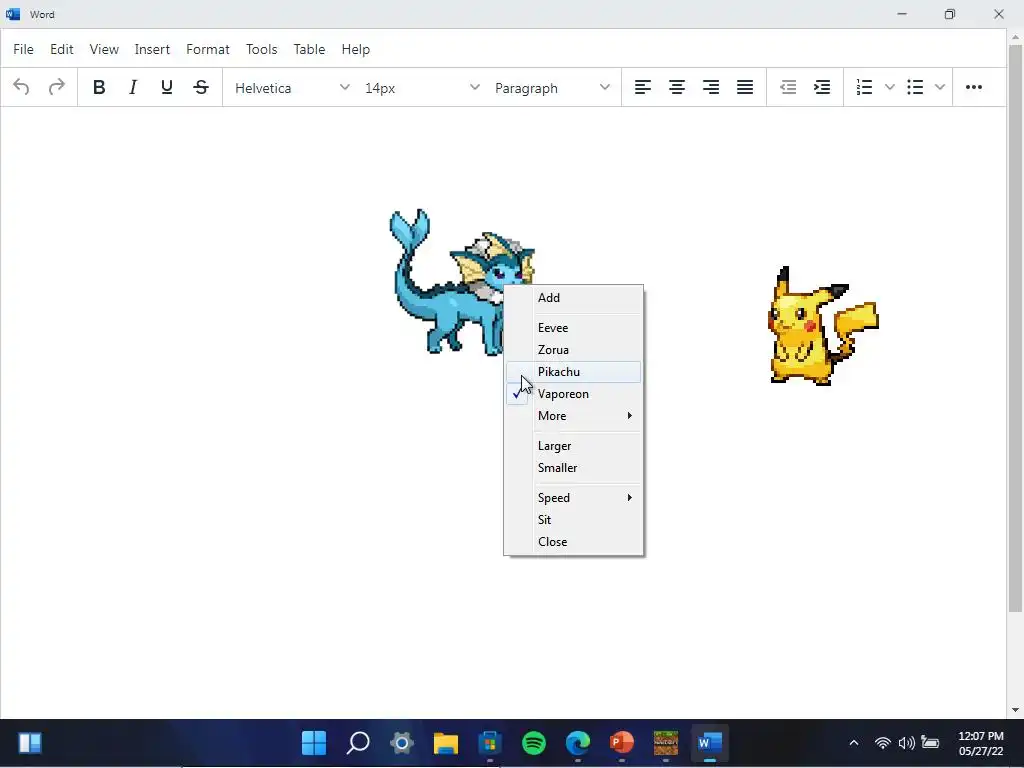The height and width of the screenshot is (768, 1024).
Task: Justify the text
Action: [745, 87]
